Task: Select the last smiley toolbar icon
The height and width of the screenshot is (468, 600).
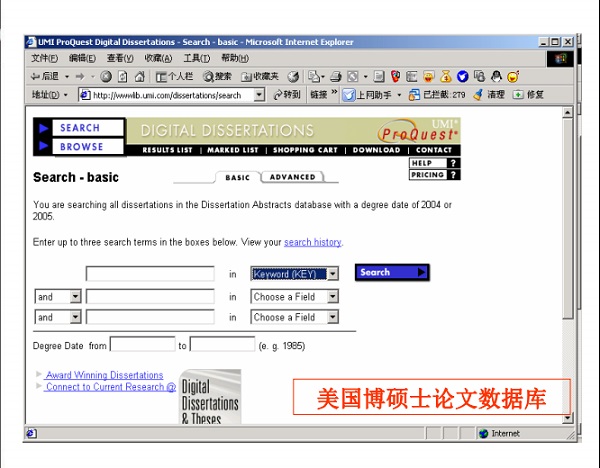Action: coord(513,77)
